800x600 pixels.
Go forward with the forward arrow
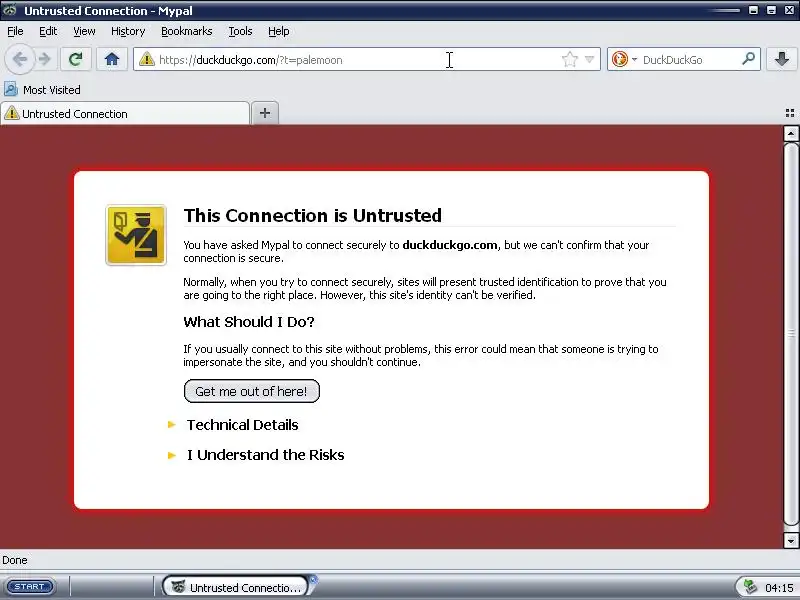point(45,59)
